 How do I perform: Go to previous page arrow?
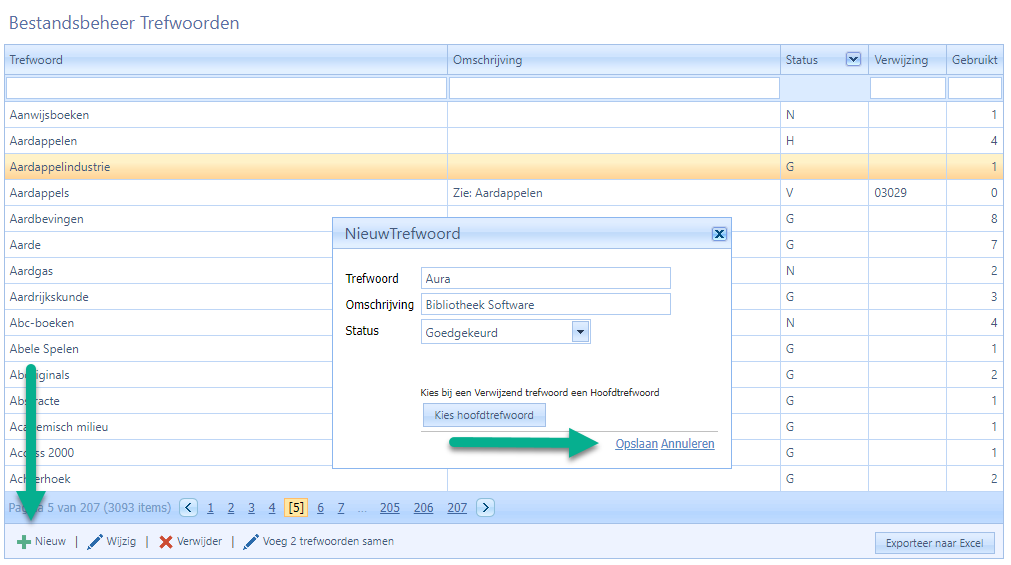coord(189,508)
